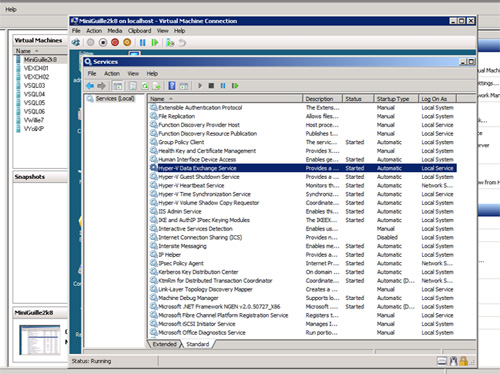
Task: Sort by the Startup Type column header
Action: pyautogui.click(x=396, y=99)
